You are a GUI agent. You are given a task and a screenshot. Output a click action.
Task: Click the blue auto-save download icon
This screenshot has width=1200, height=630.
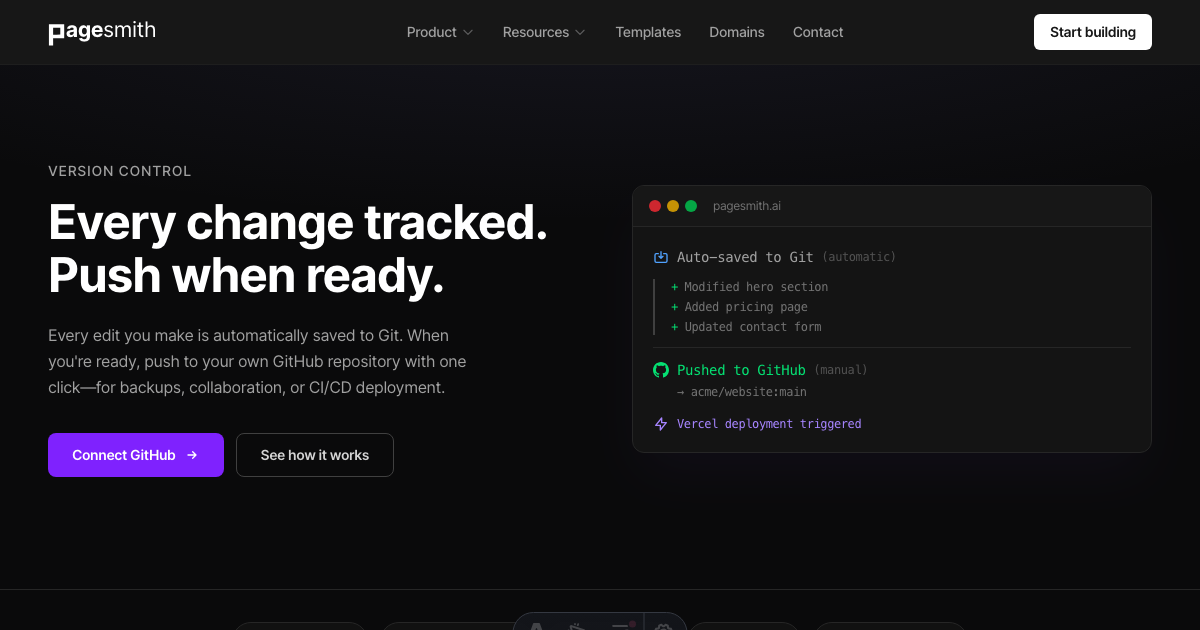[661, 257]
